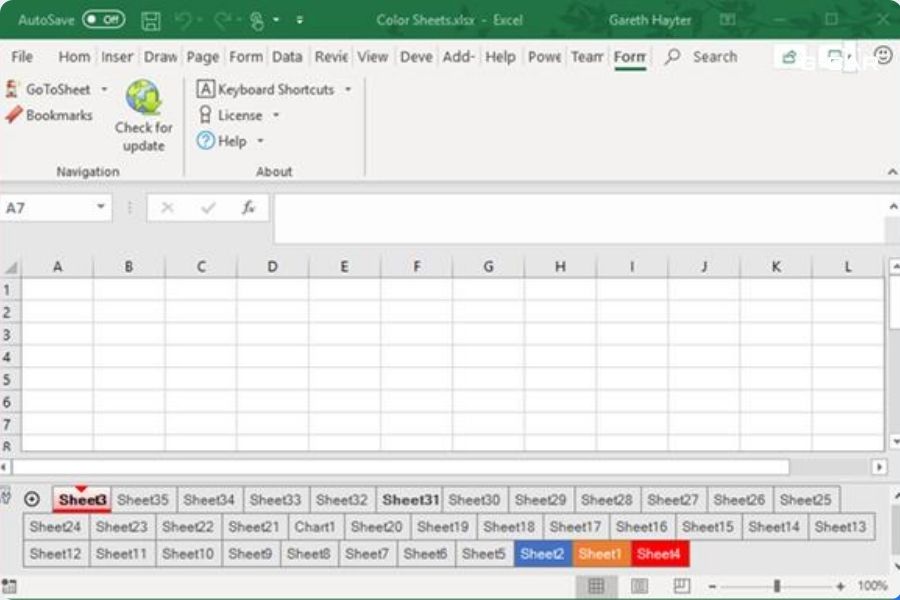This screenshot has width=900, height=600.
Task: Expand the Help dropdown arrow in About group
Action: tap(261, 141)
